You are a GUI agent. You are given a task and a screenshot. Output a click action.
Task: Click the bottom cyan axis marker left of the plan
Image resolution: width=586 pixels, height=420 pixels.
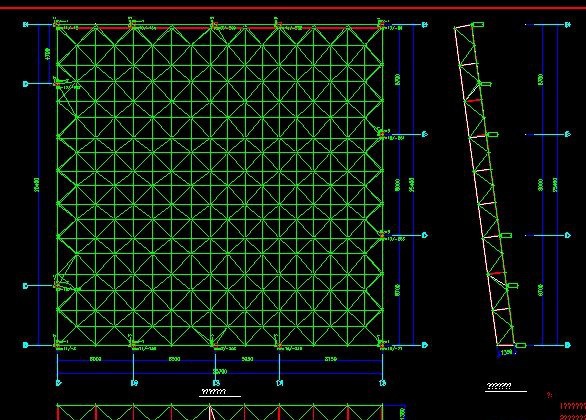(x=26, y=345)
